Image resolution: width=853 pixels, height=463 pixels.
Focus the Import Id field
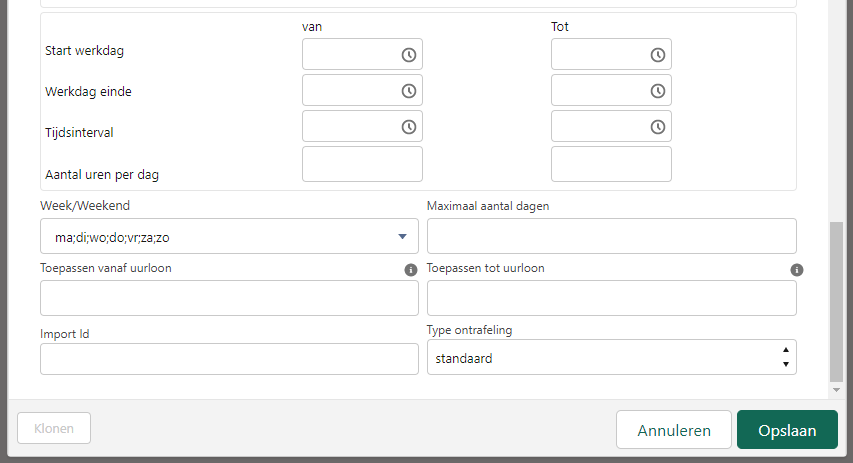229,359
